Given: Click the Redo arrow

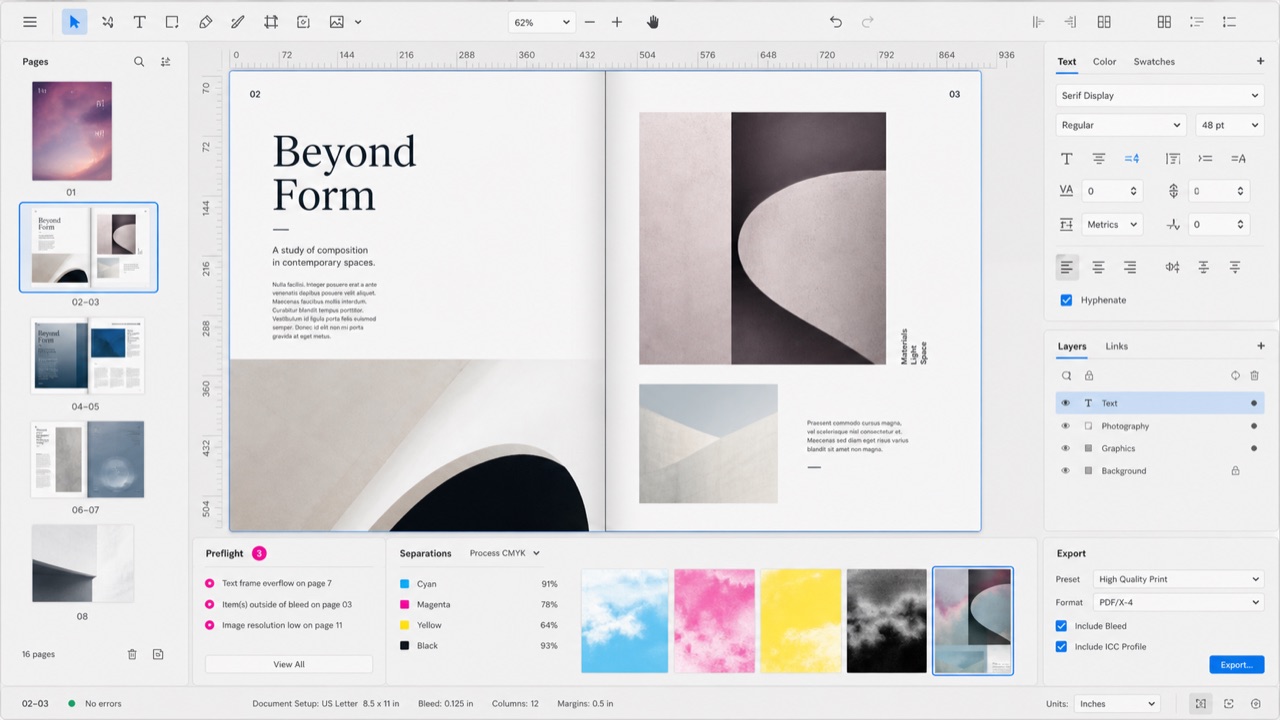Looking at the screenshot, I should [x=868, y=22].
